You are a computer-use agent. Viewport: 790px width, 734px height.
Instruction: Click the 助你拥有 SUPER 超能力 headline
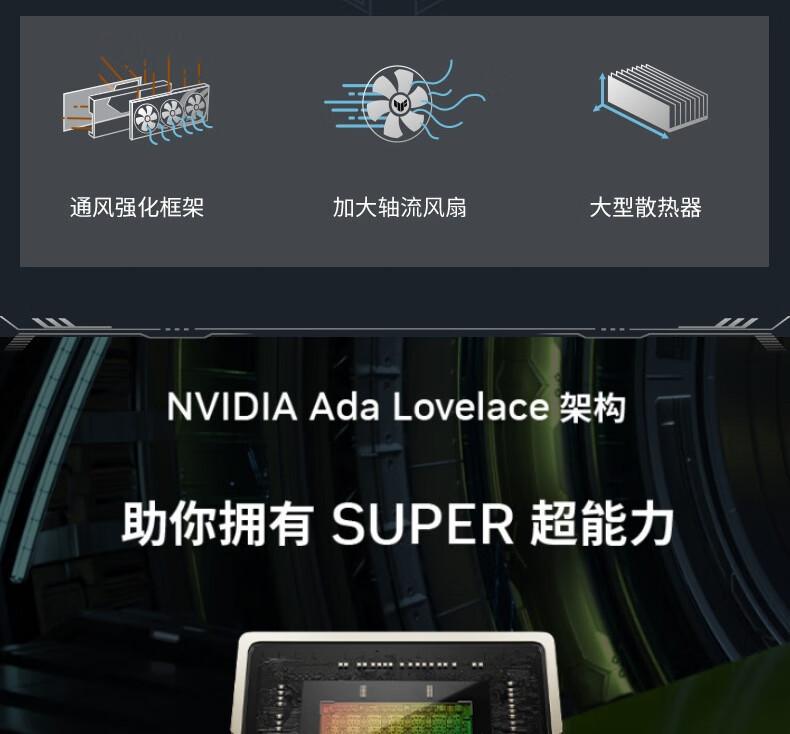click(x=398, y=524)
